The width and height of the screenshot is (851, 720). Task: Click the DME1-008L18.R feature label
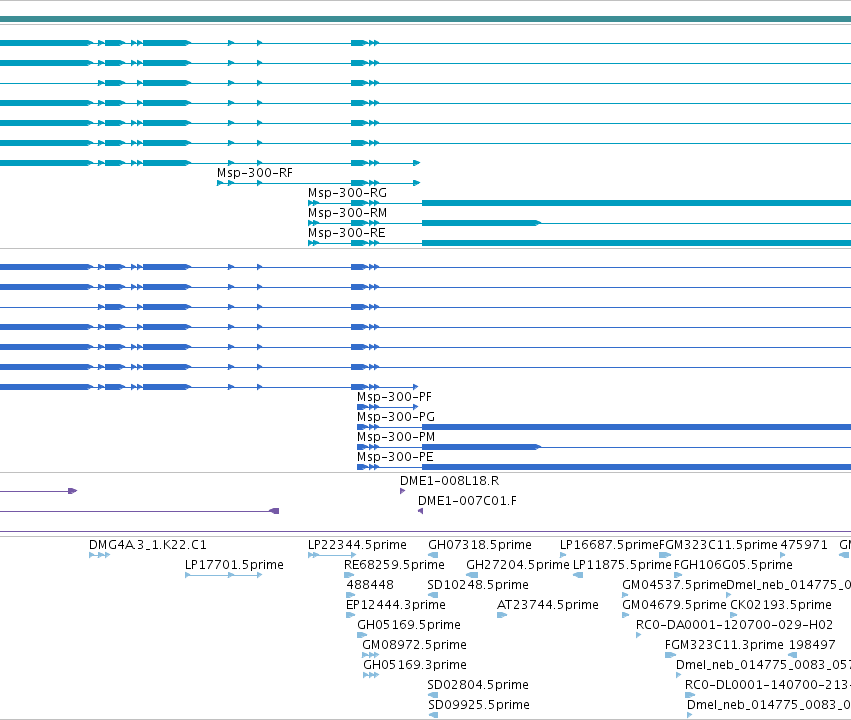(449, 481)
